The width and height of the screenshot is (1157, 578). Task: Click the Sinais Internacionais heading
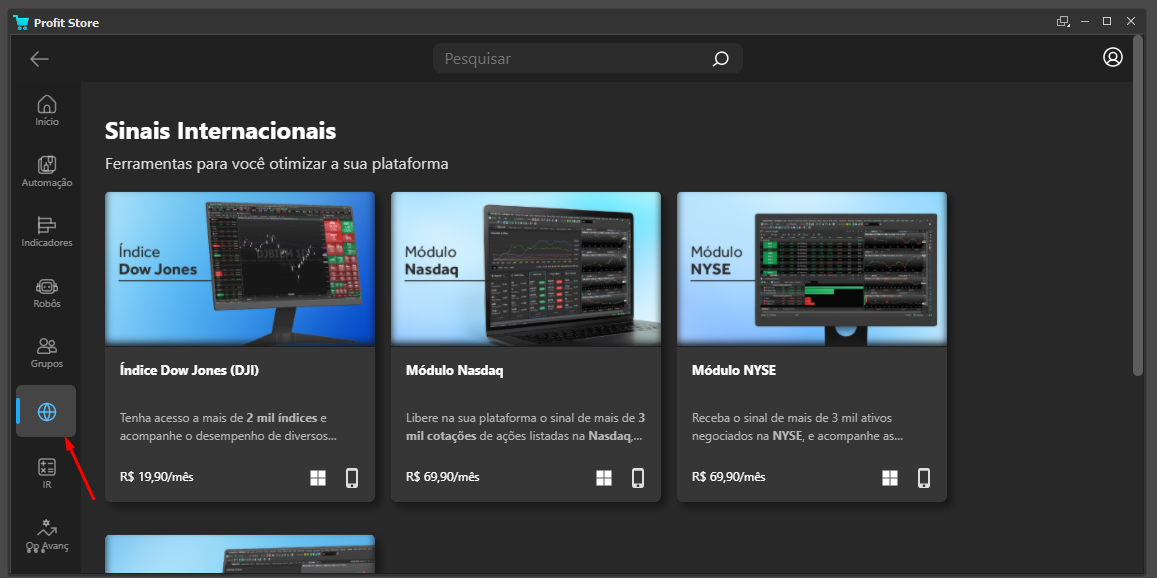tap(221, 131)
